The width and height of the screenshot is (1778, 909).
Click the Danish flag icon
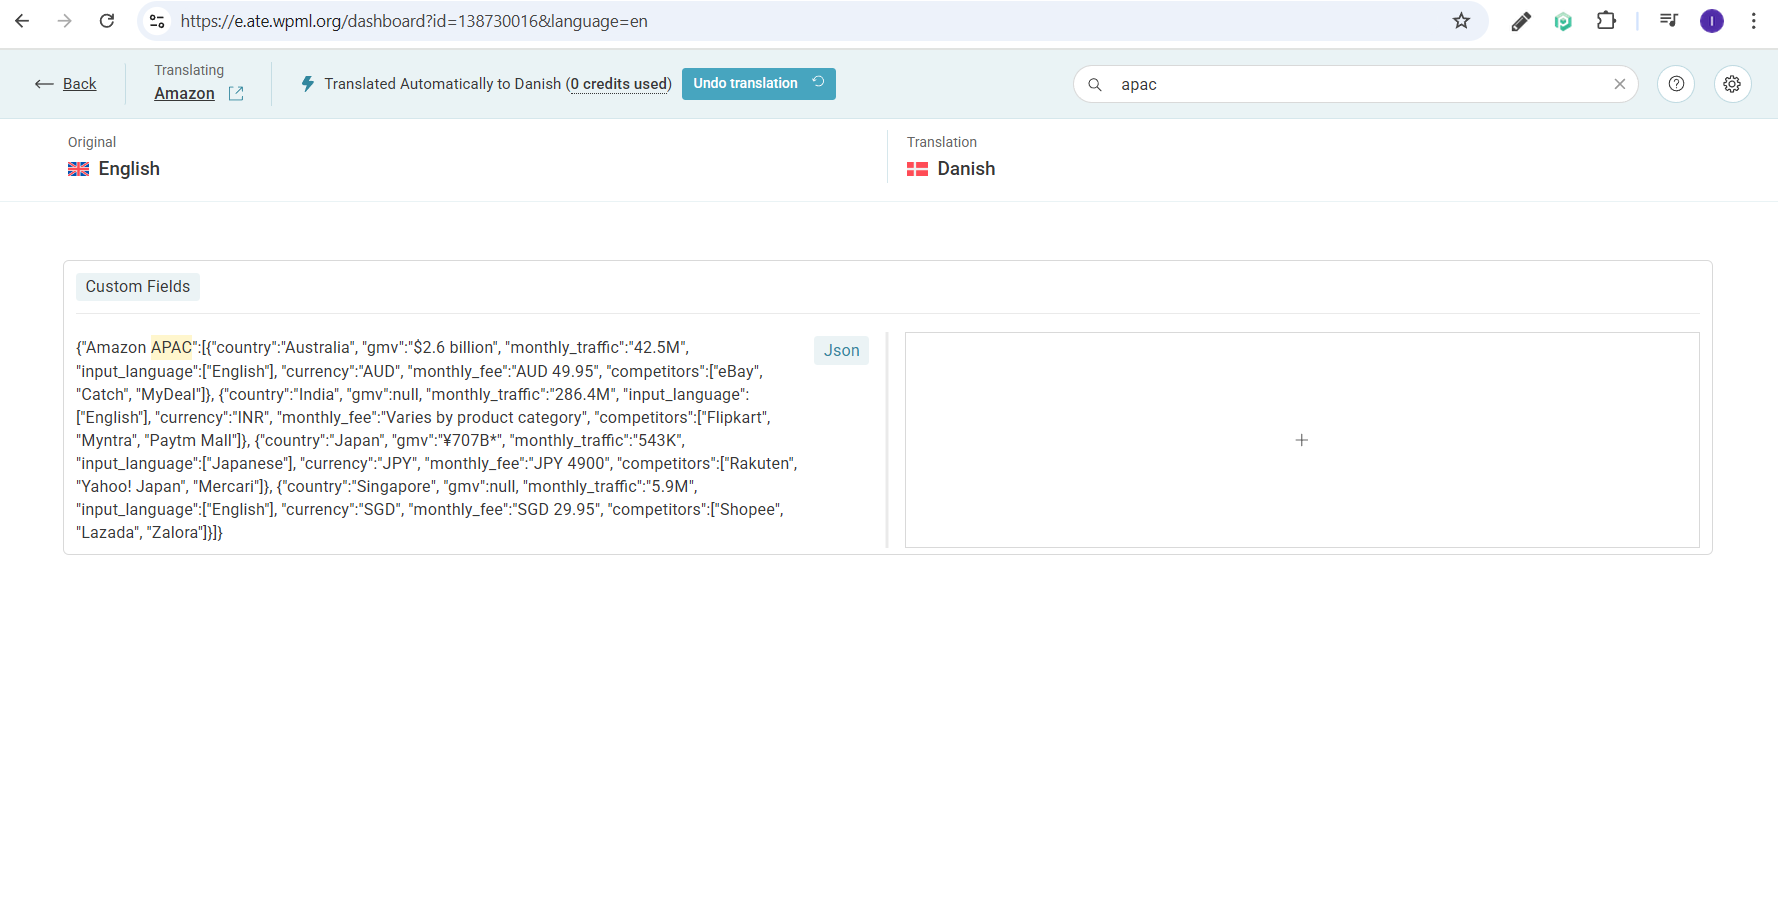[x=917, y=169]
